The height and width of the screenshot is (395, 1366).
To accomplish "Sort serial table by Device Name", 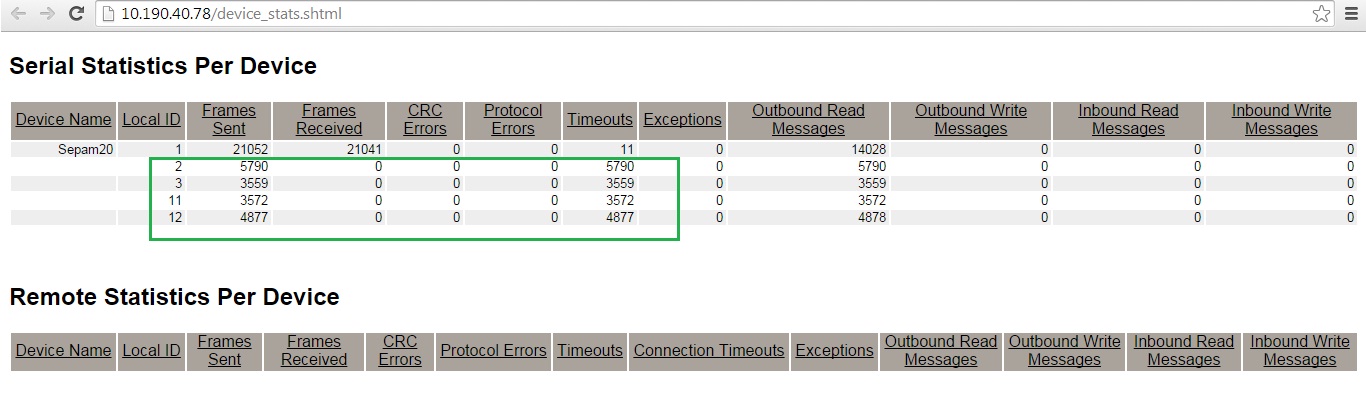I will tap(64, 120).
